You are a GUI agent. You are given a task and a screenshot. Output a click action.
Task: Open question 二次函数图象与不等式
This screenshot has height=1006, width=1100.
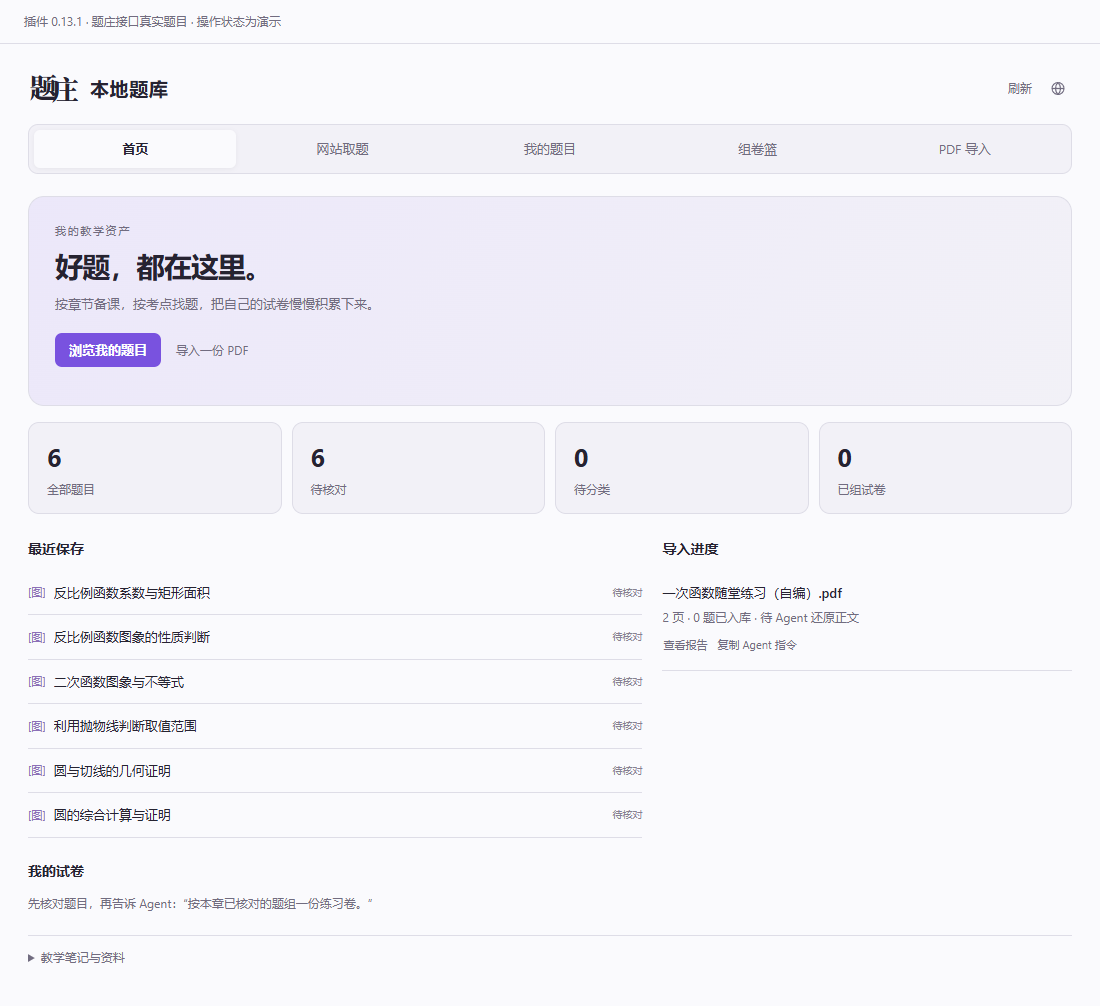pyautogui.click(x=119, y=682)
